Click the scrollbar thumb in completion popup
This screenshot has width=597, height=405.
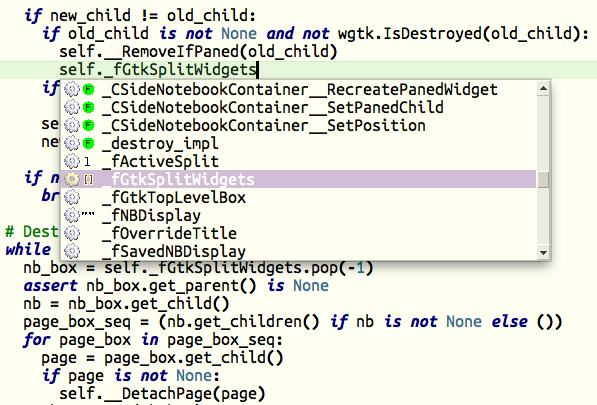tap(543, 180)
